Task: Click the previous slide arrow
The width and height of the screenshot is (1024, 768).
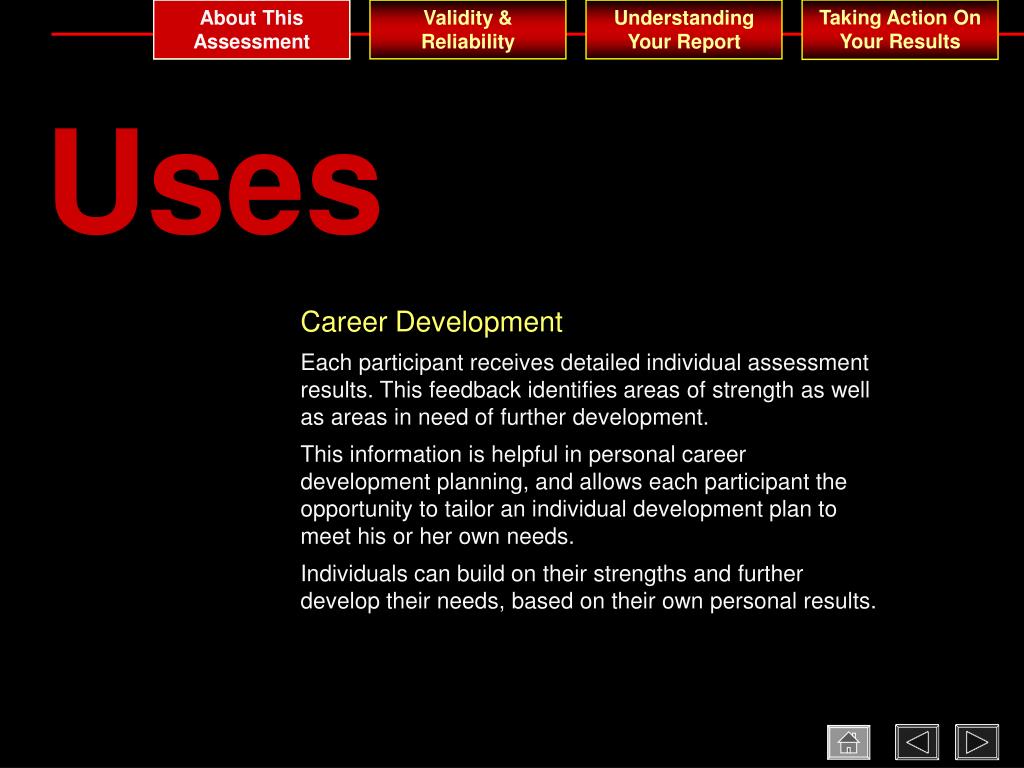Action: click(x=917, y=742)
